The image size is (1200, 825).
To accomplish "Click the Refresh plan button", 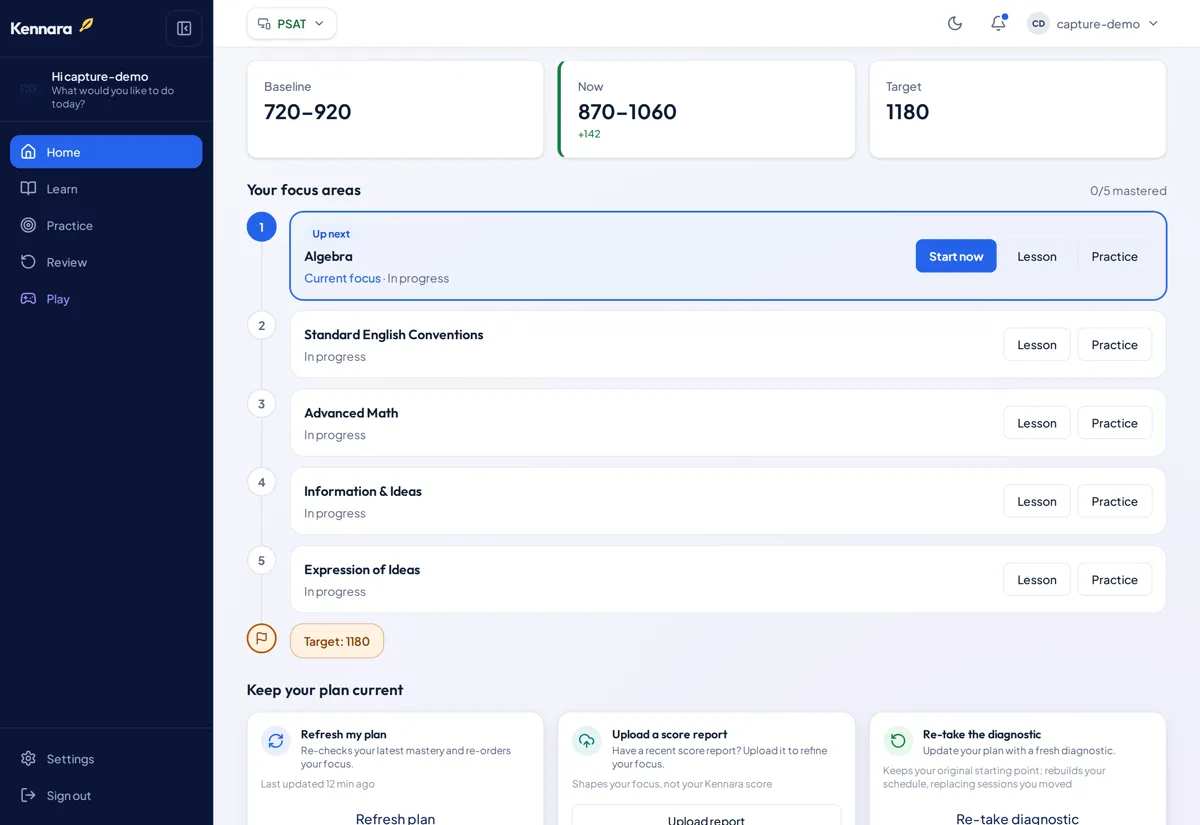I will [x=395, y=818].
